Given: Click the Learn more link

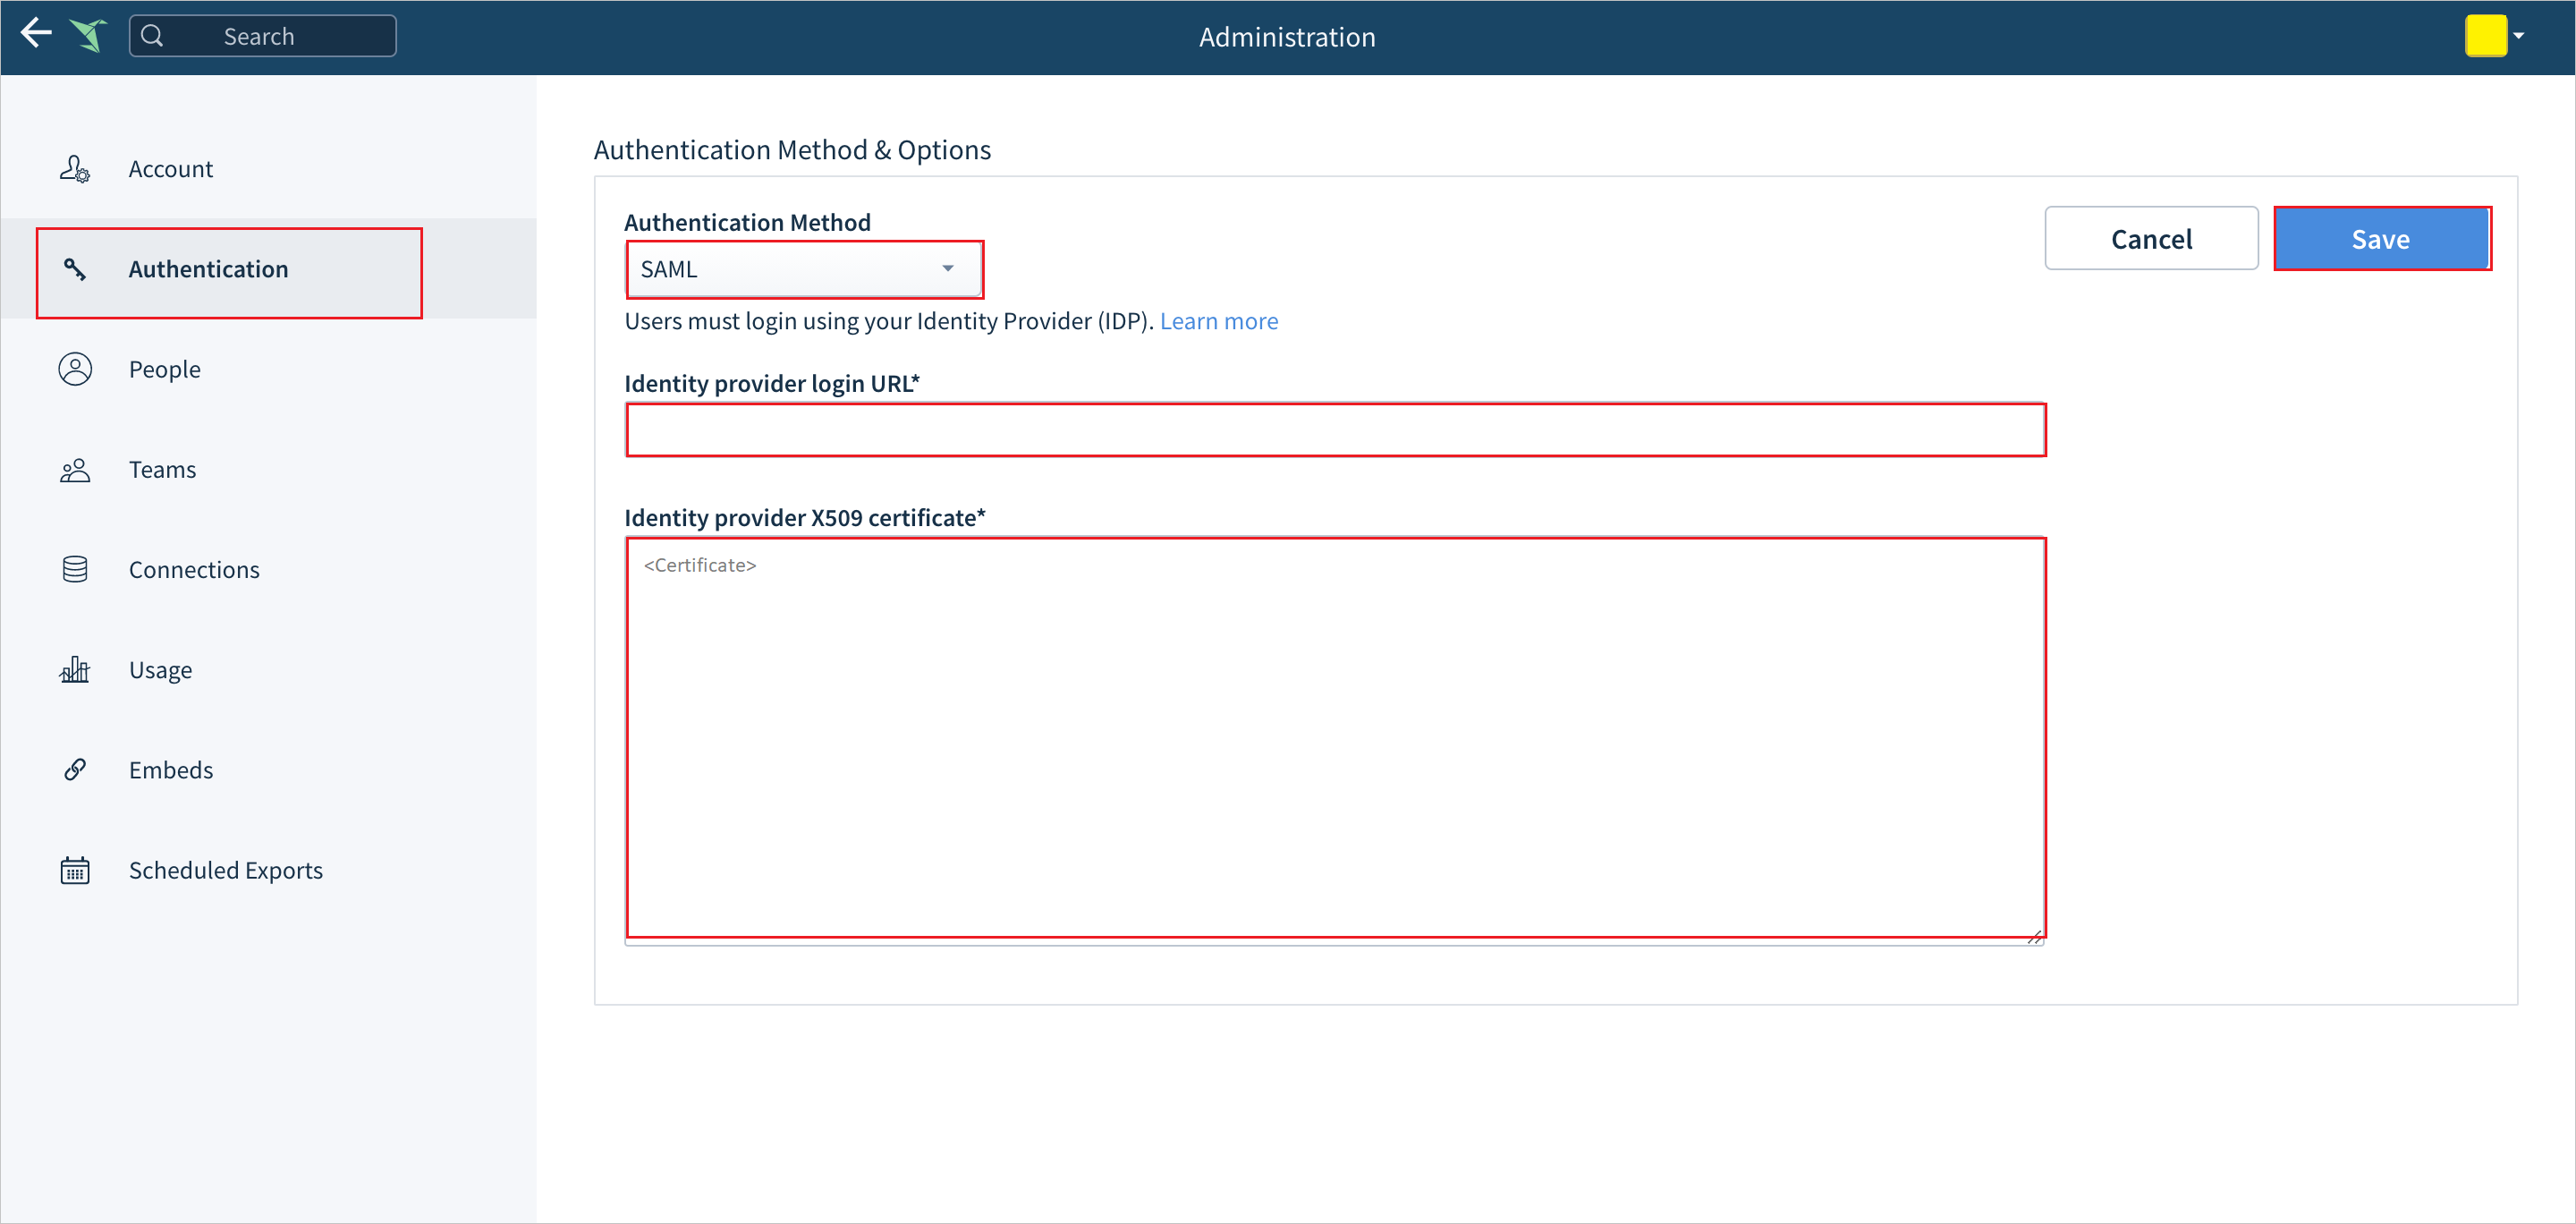Looking at the screenshot, I should tap(1219, 320).
